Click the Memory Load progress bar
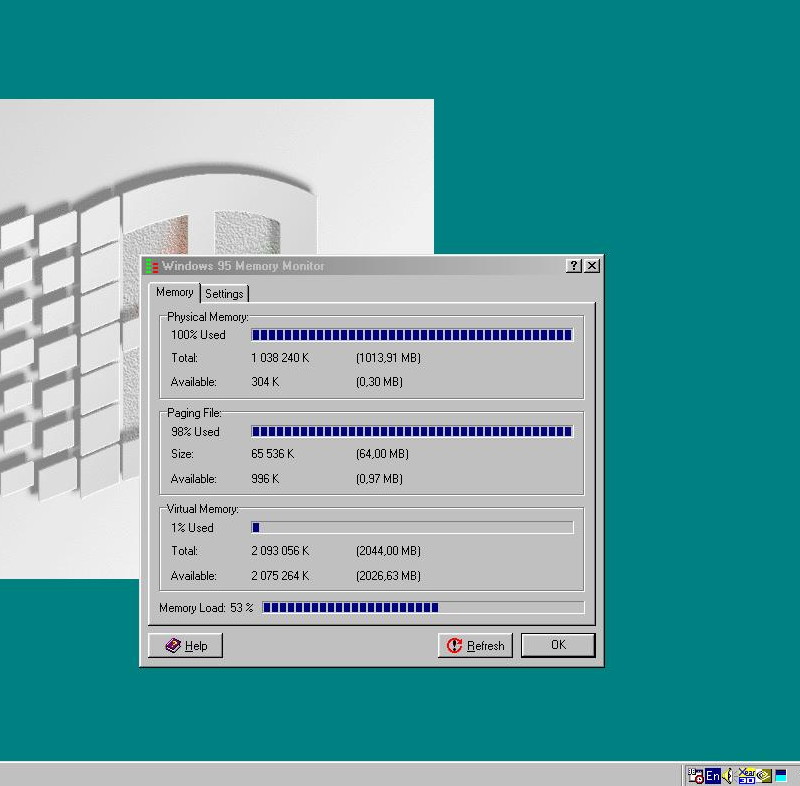The image size is (800, 786). click(422, 607)
